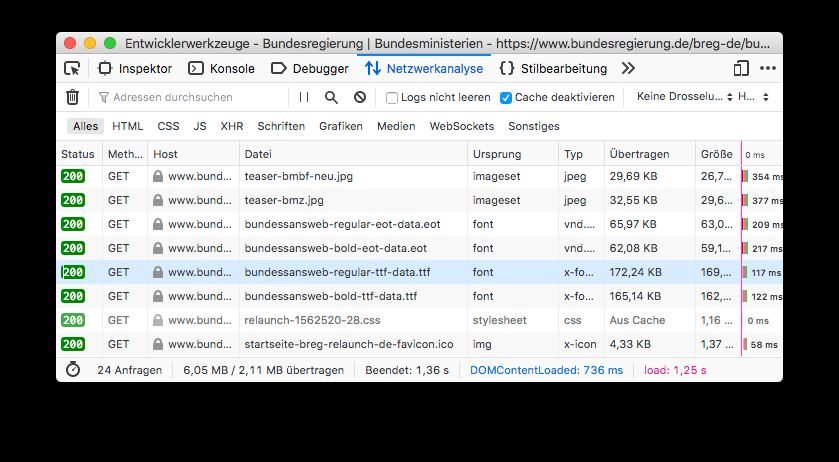Screen dimensions: 839x462
Task: Open the Stilbearbeitung tab
Action: [x=552, y=69]
